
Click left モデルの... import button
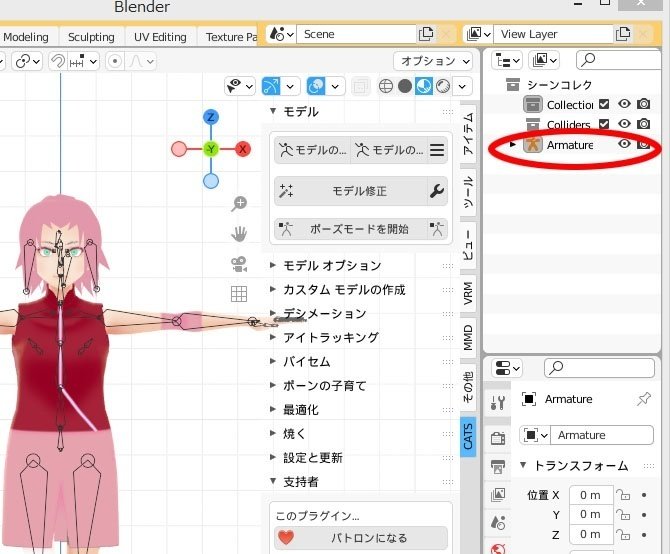click(312, 150)
